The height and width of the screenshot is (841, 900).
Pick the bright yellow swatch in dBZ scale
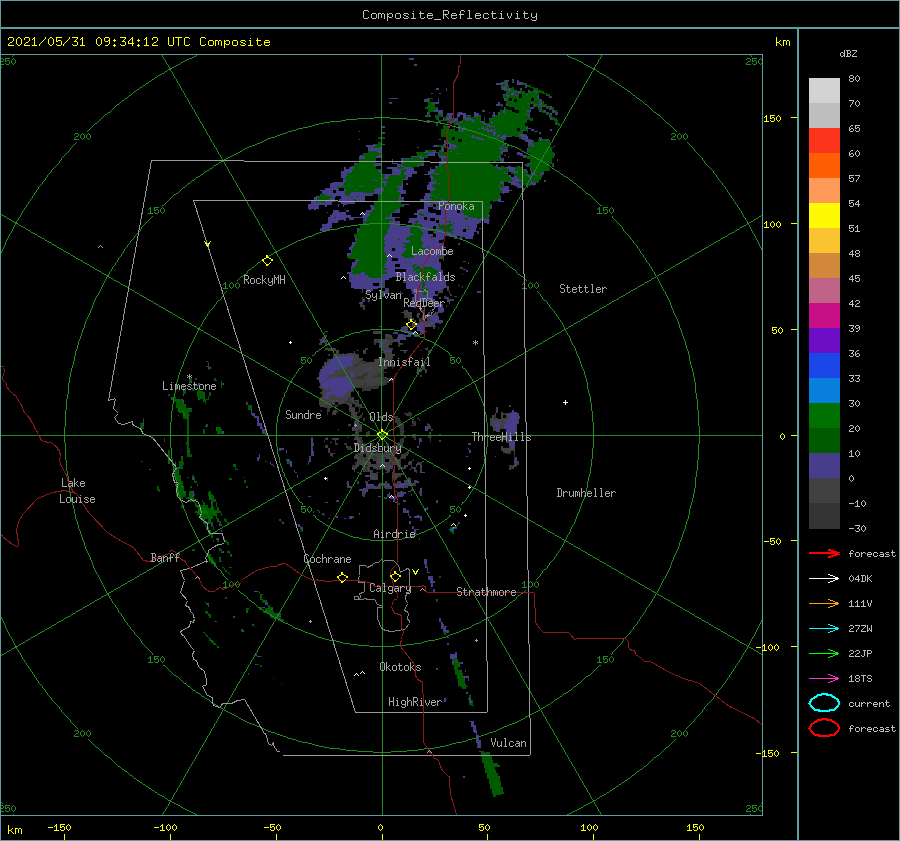pos(824,216)
